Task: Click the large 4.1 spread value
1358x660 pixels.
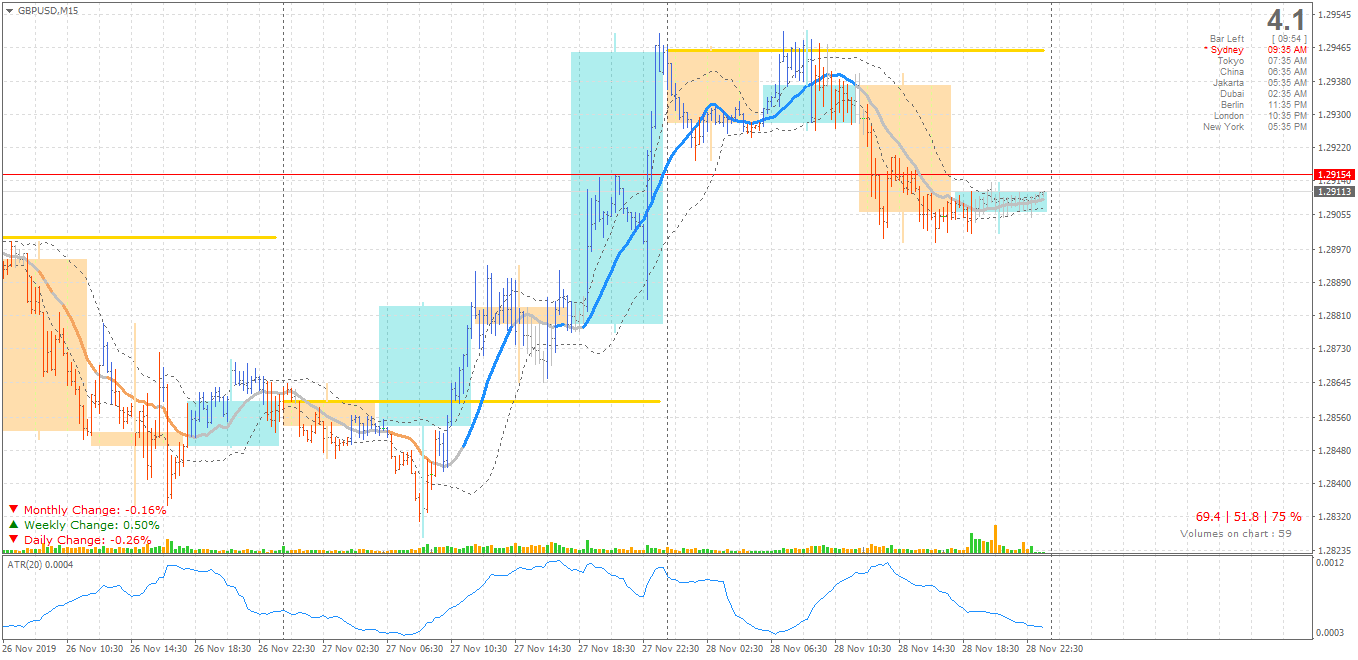Action: click(1286, 20)
